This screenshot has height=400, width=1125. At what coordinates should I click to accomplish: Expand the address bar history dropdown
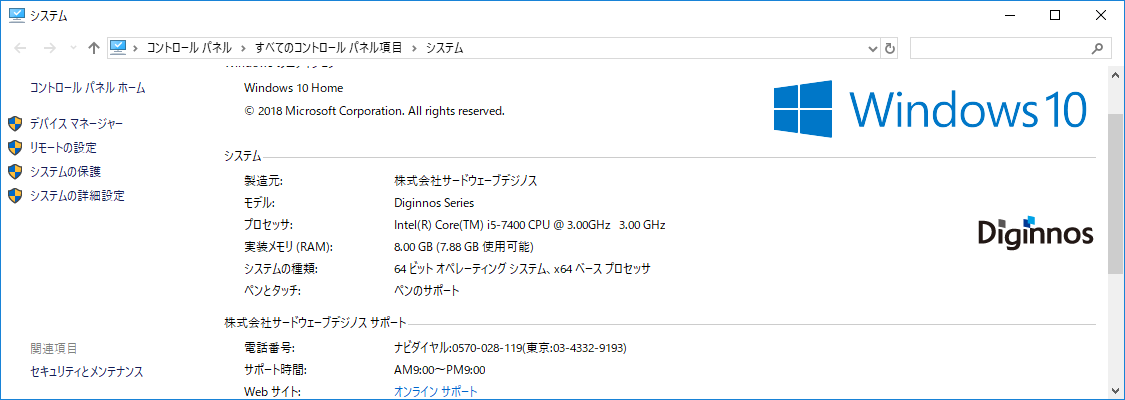click(x=872, y=48)
